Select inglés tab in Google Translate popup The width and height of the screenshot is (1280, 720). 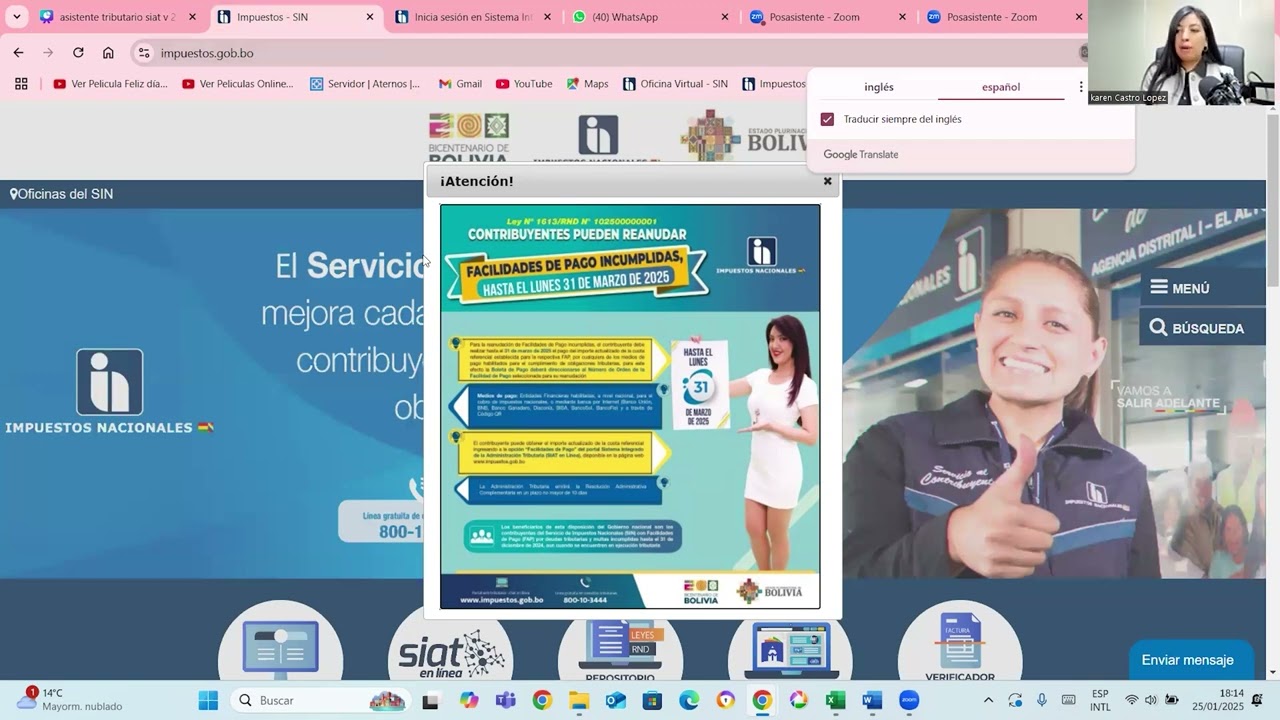pyautogui.click(x=879, y=87)
